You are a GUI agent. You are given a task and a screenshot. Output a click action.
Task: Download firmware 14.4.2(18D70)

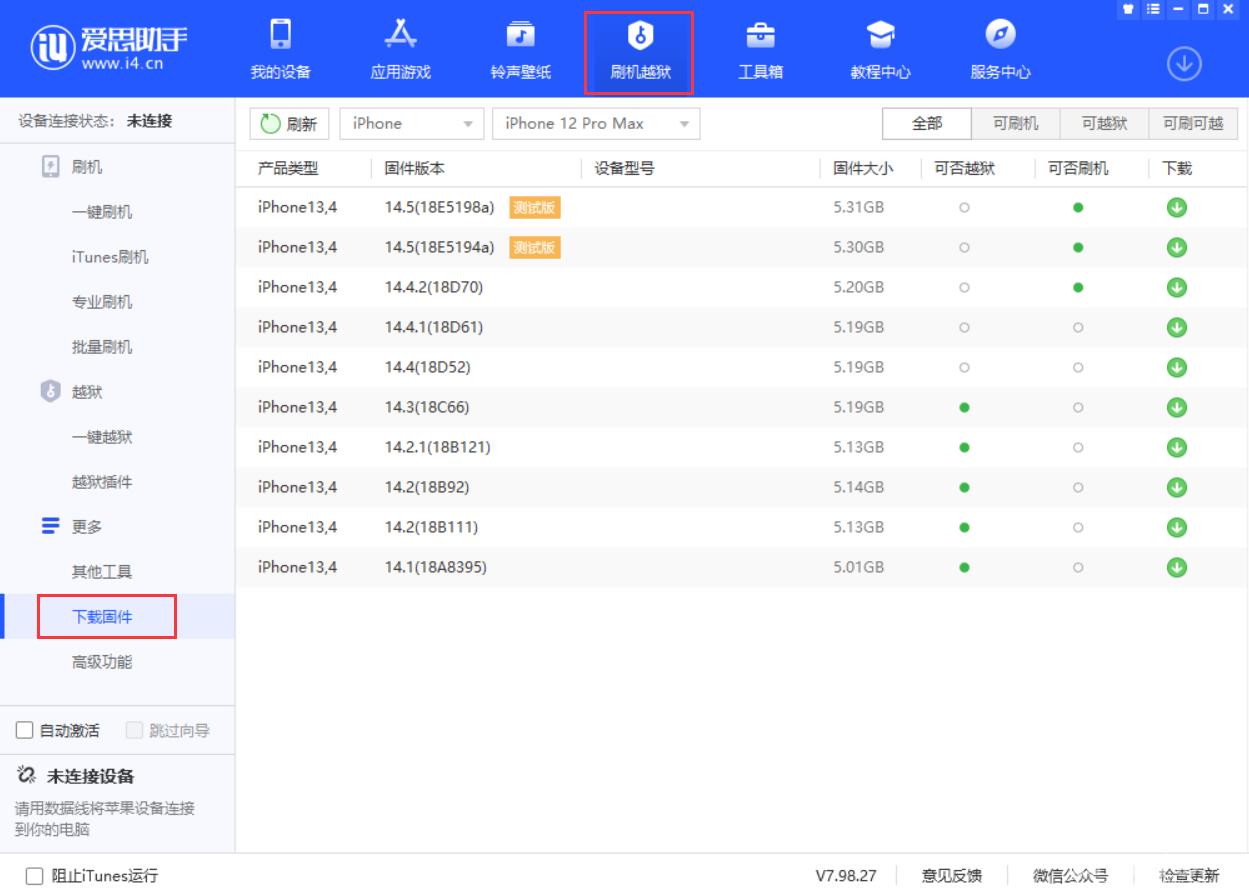1177,287
